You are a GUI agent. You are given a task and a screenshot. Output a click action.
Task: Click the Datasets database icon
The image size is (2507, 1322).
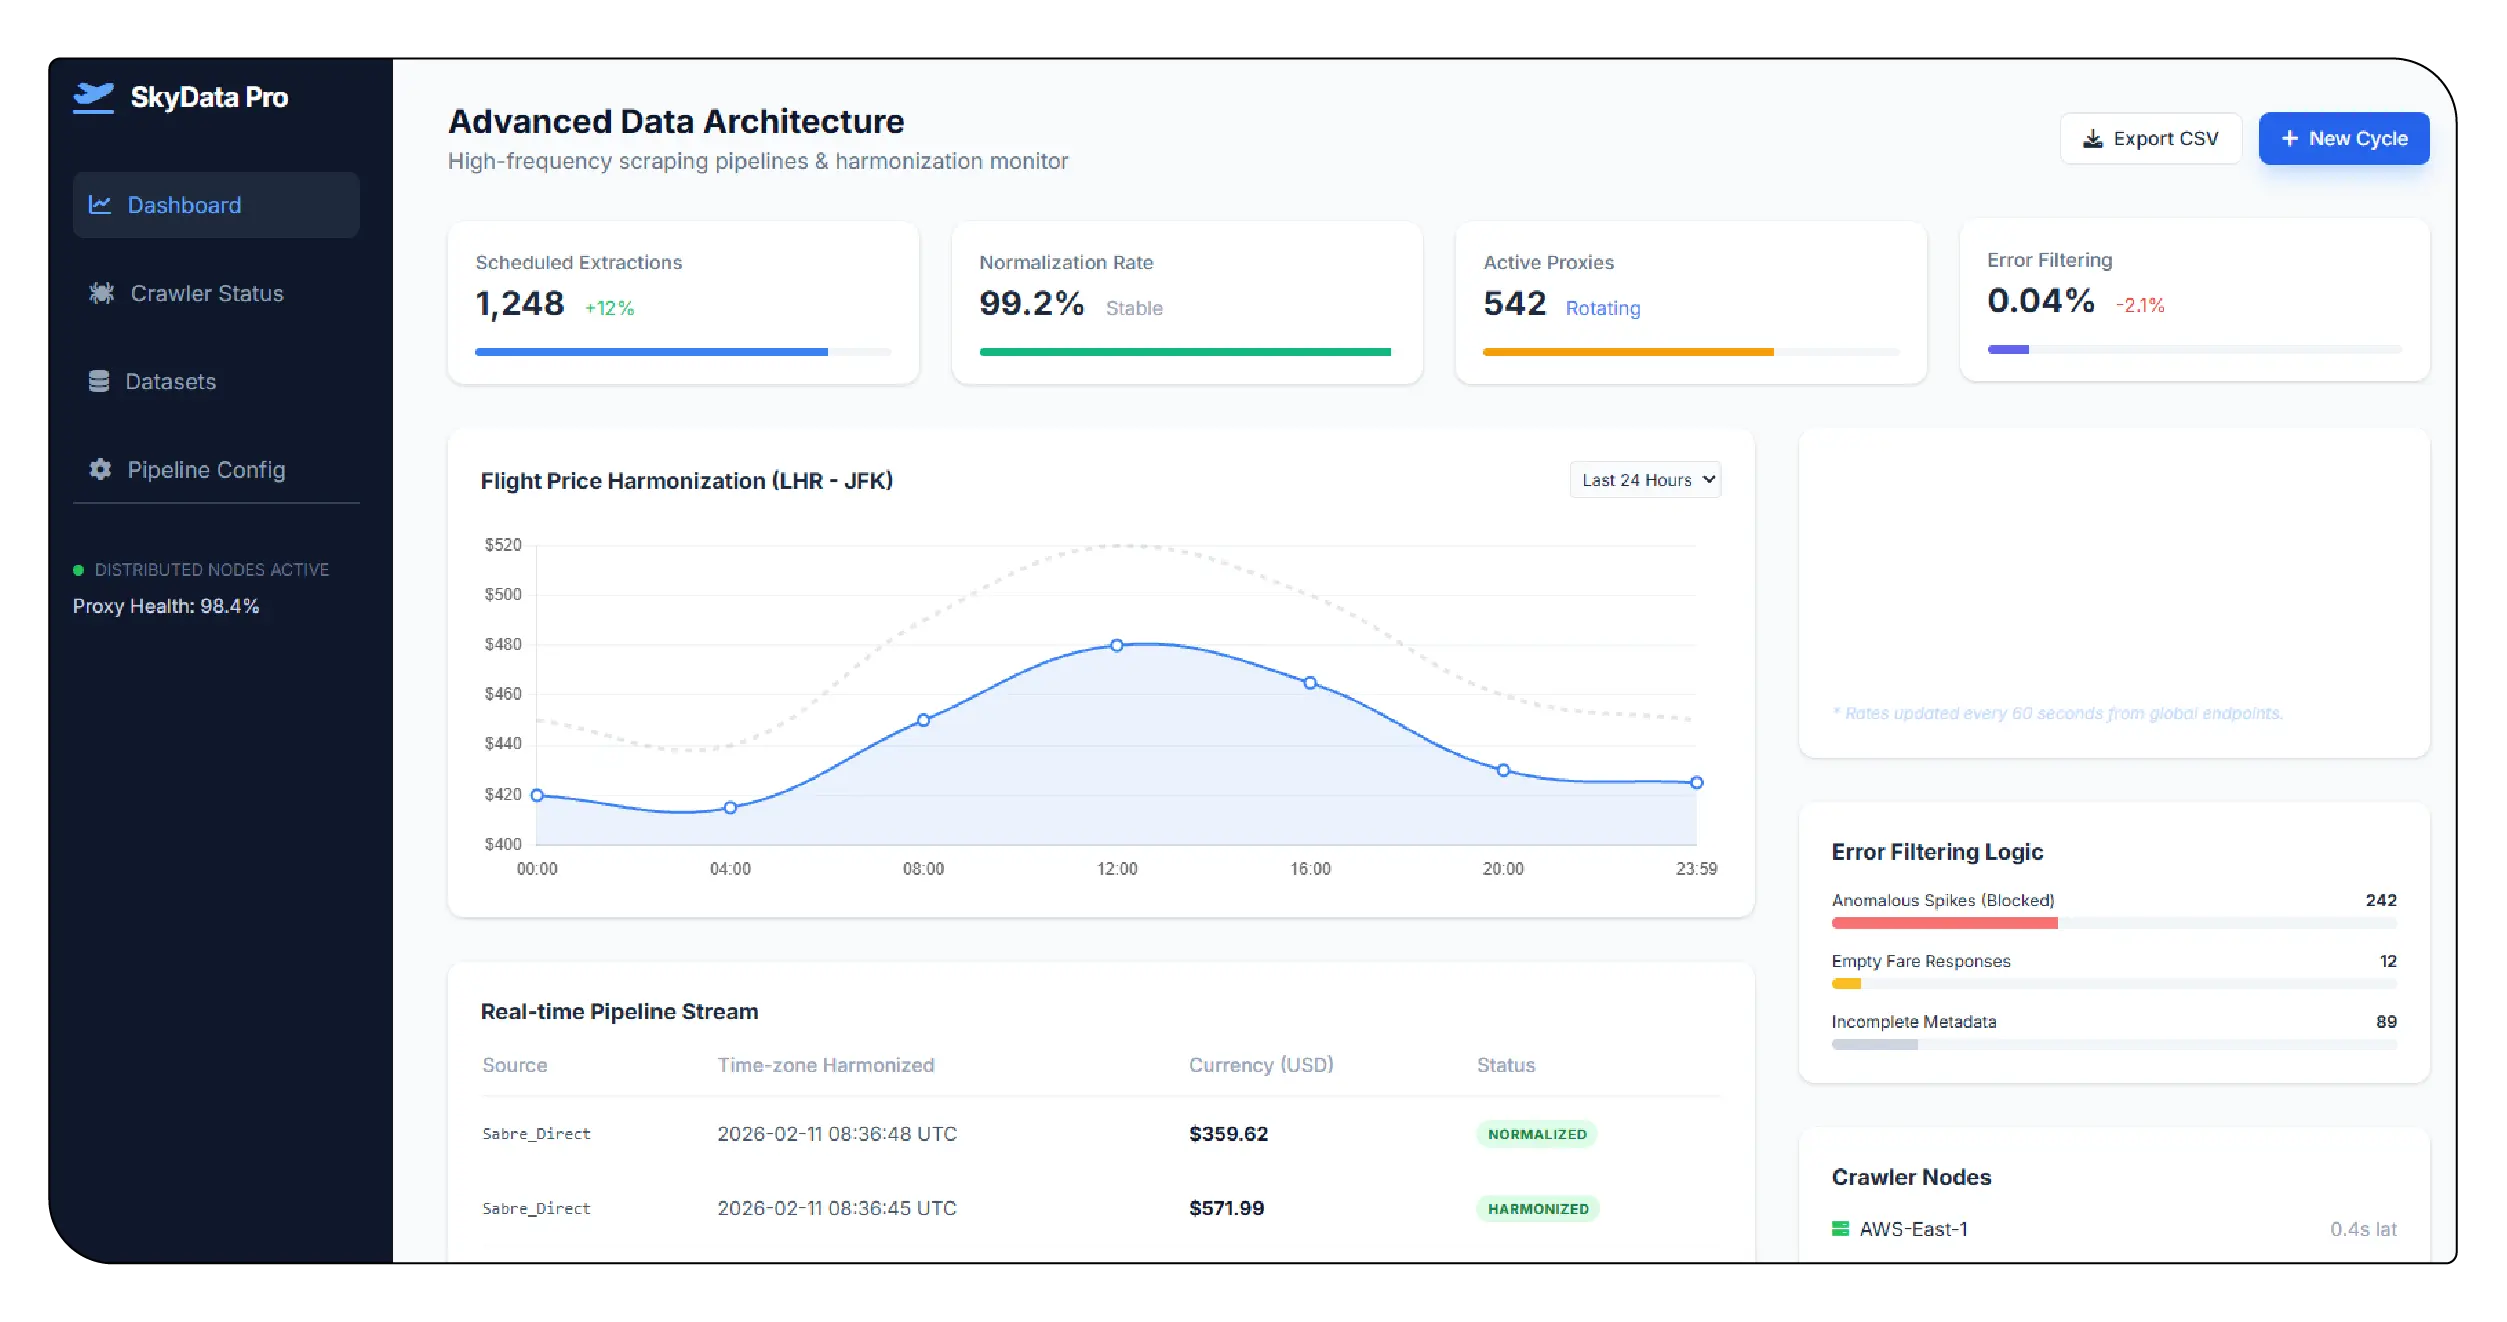101,381
